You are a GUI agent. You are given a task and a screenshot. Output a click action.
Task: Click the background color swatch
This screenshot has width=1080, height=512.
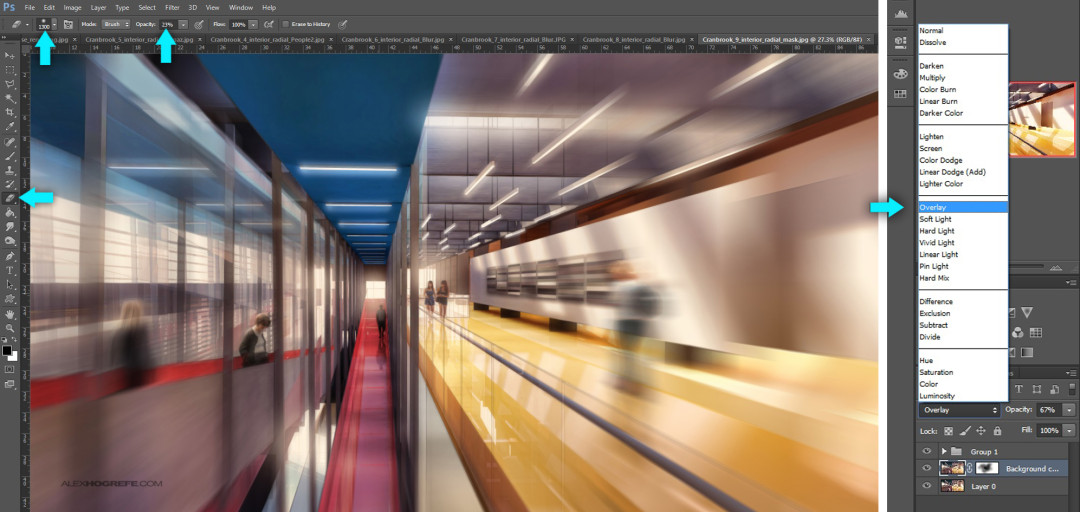[13, 356]
